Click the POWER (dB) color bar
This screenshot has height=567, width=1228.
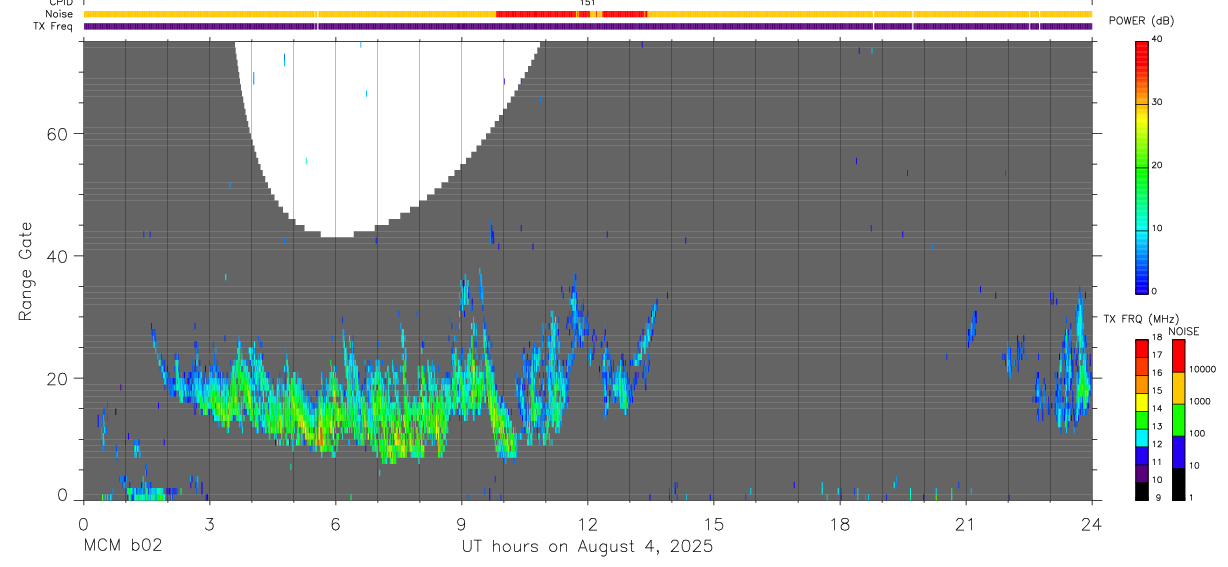point(1142,166)
